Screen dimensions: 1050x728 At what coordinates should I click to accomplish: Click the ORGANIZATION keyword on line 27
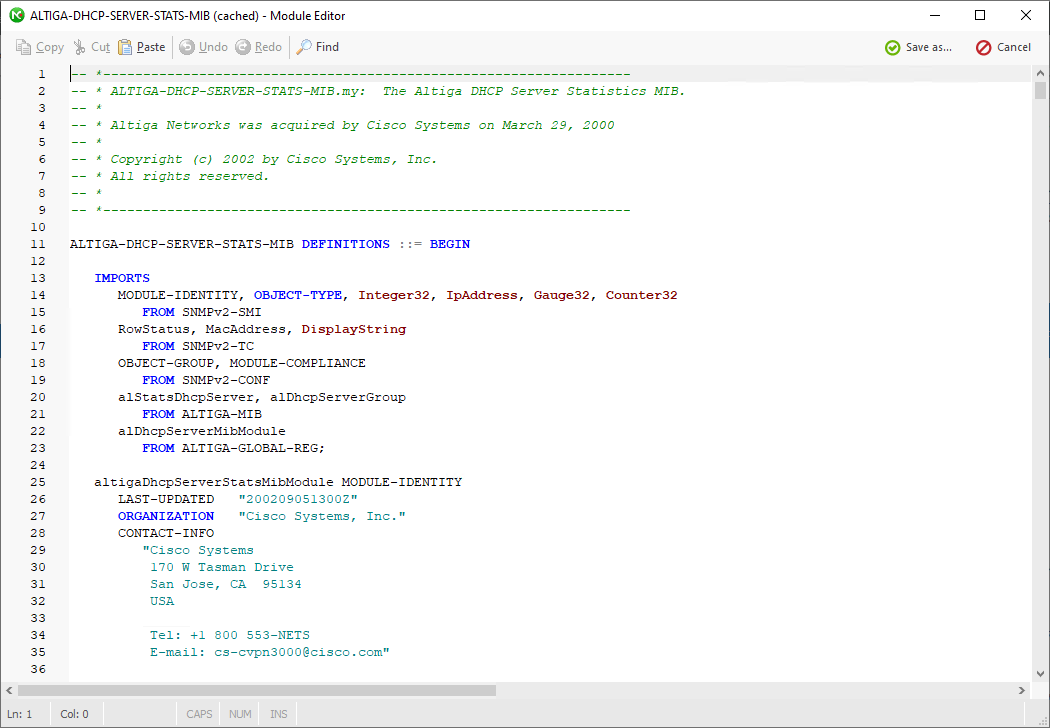(x=166, y=516)
